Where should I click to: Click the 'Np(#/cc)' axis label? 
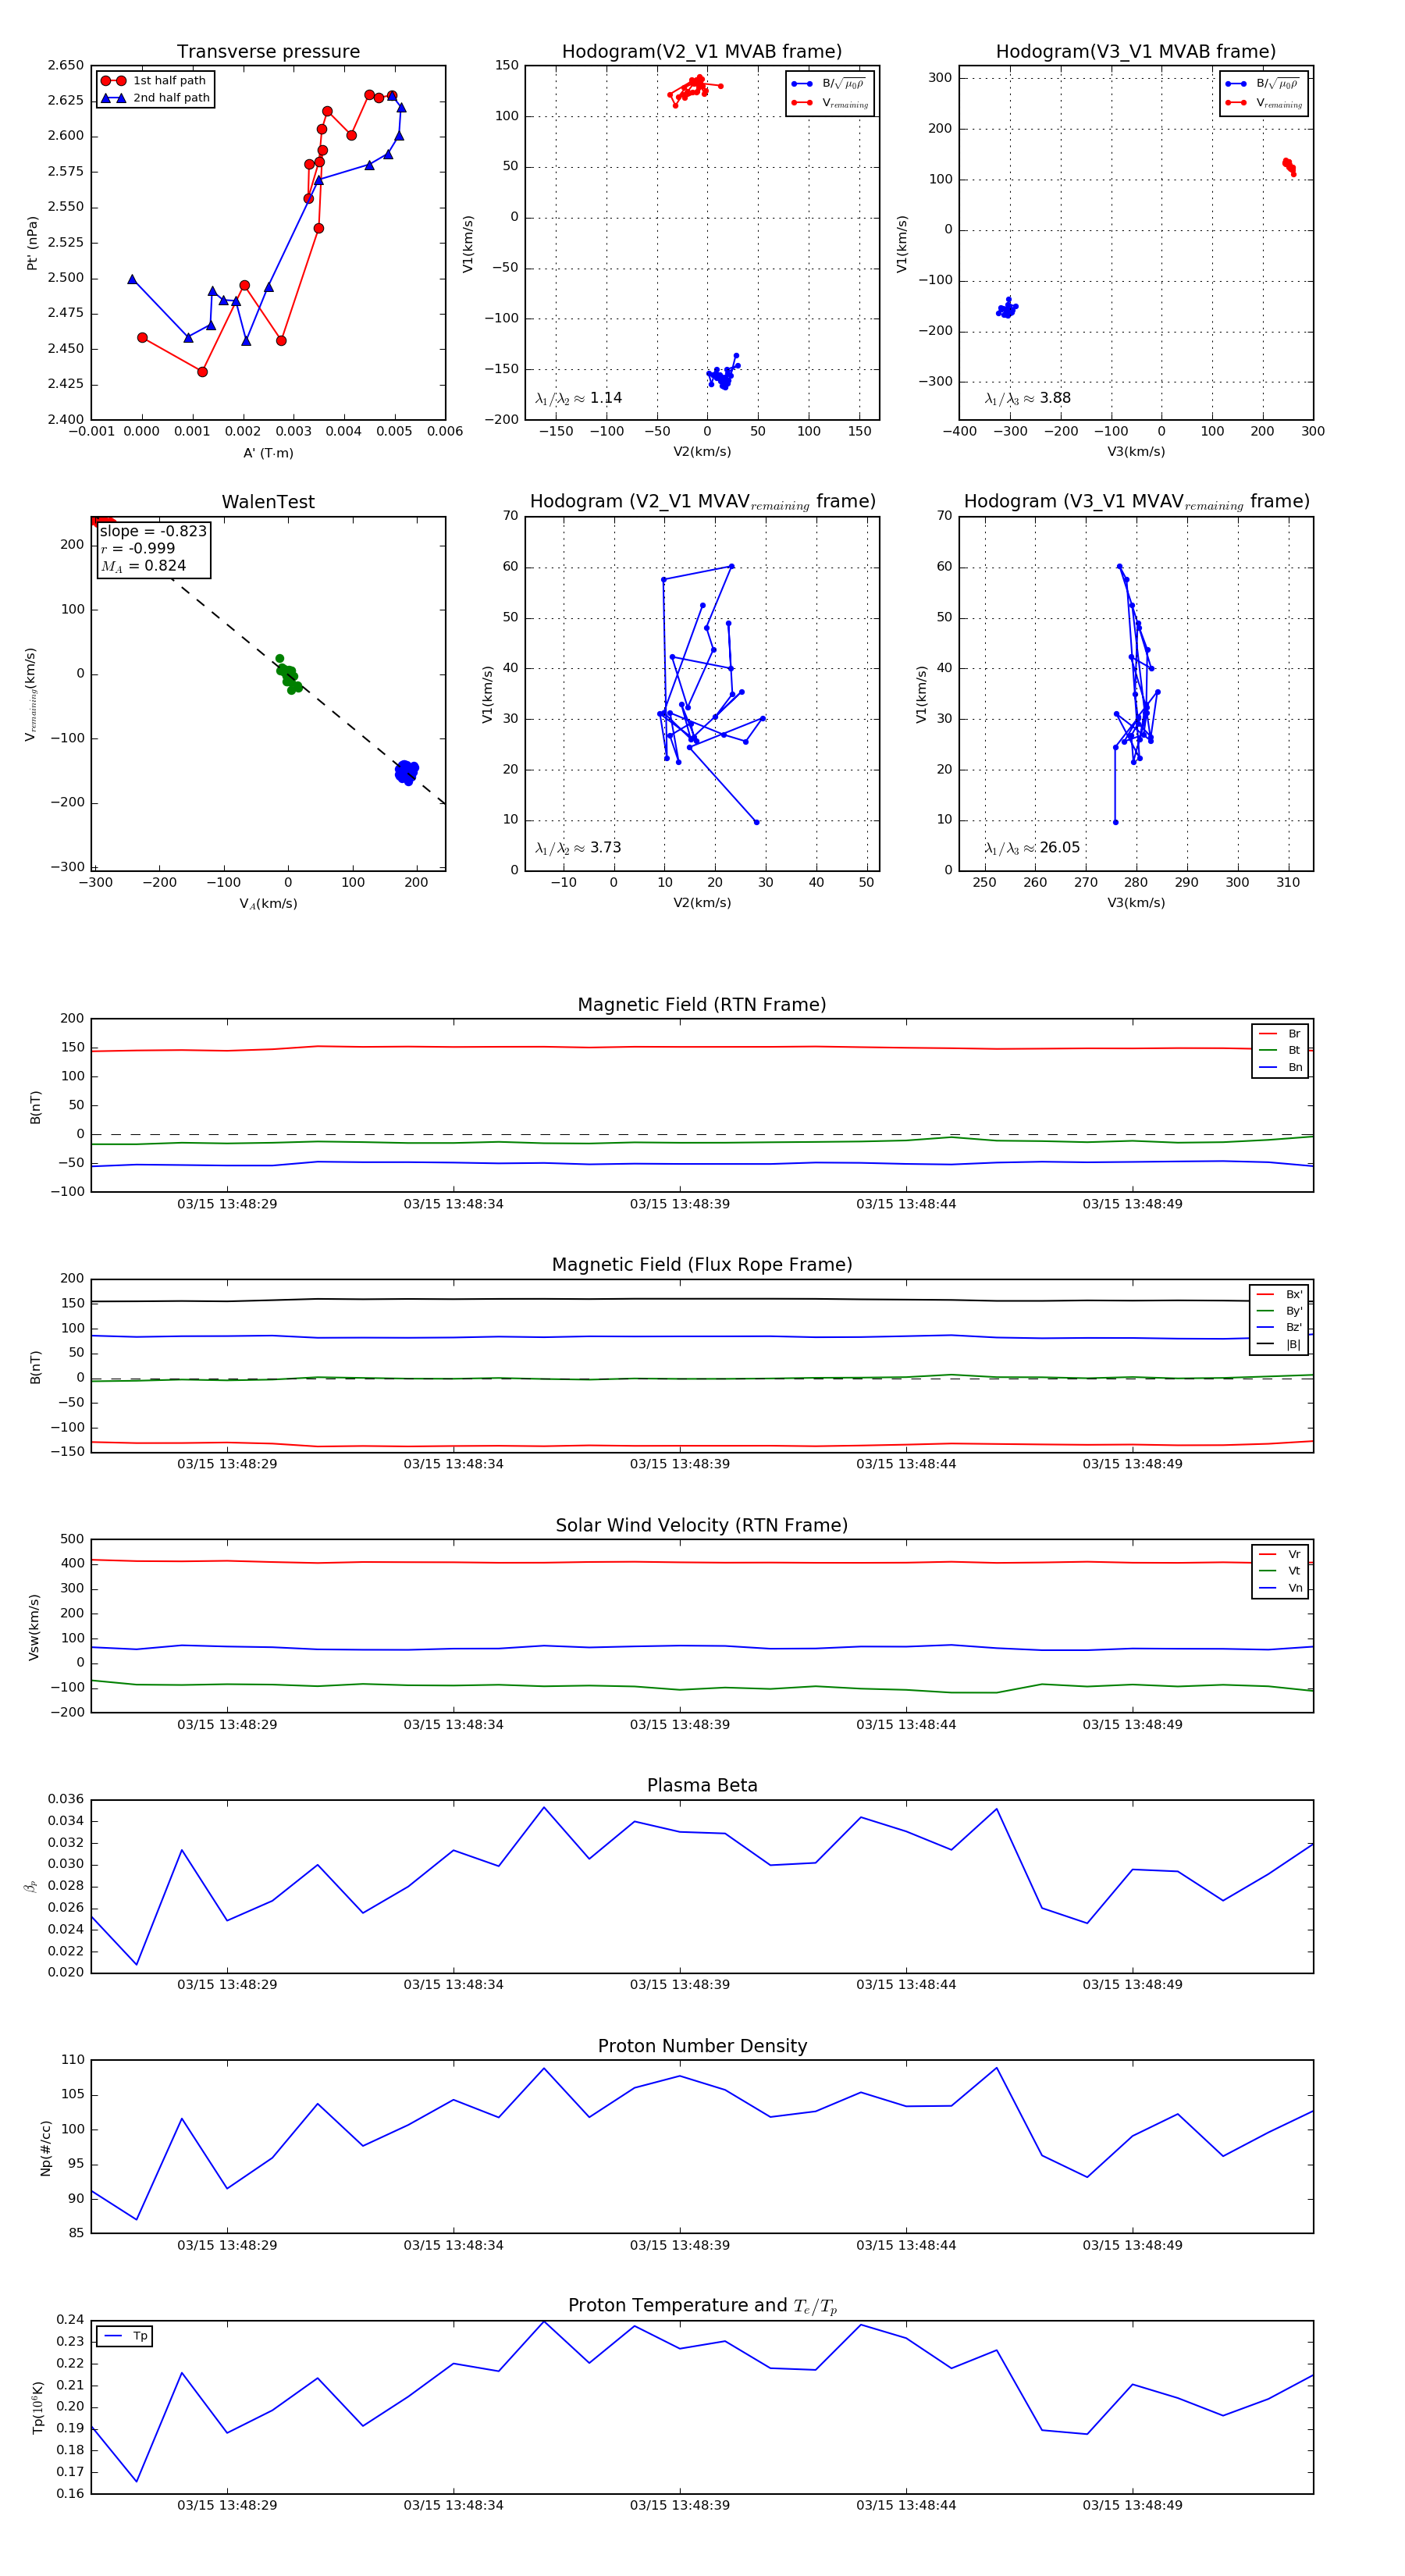(x=45, y=2148)
